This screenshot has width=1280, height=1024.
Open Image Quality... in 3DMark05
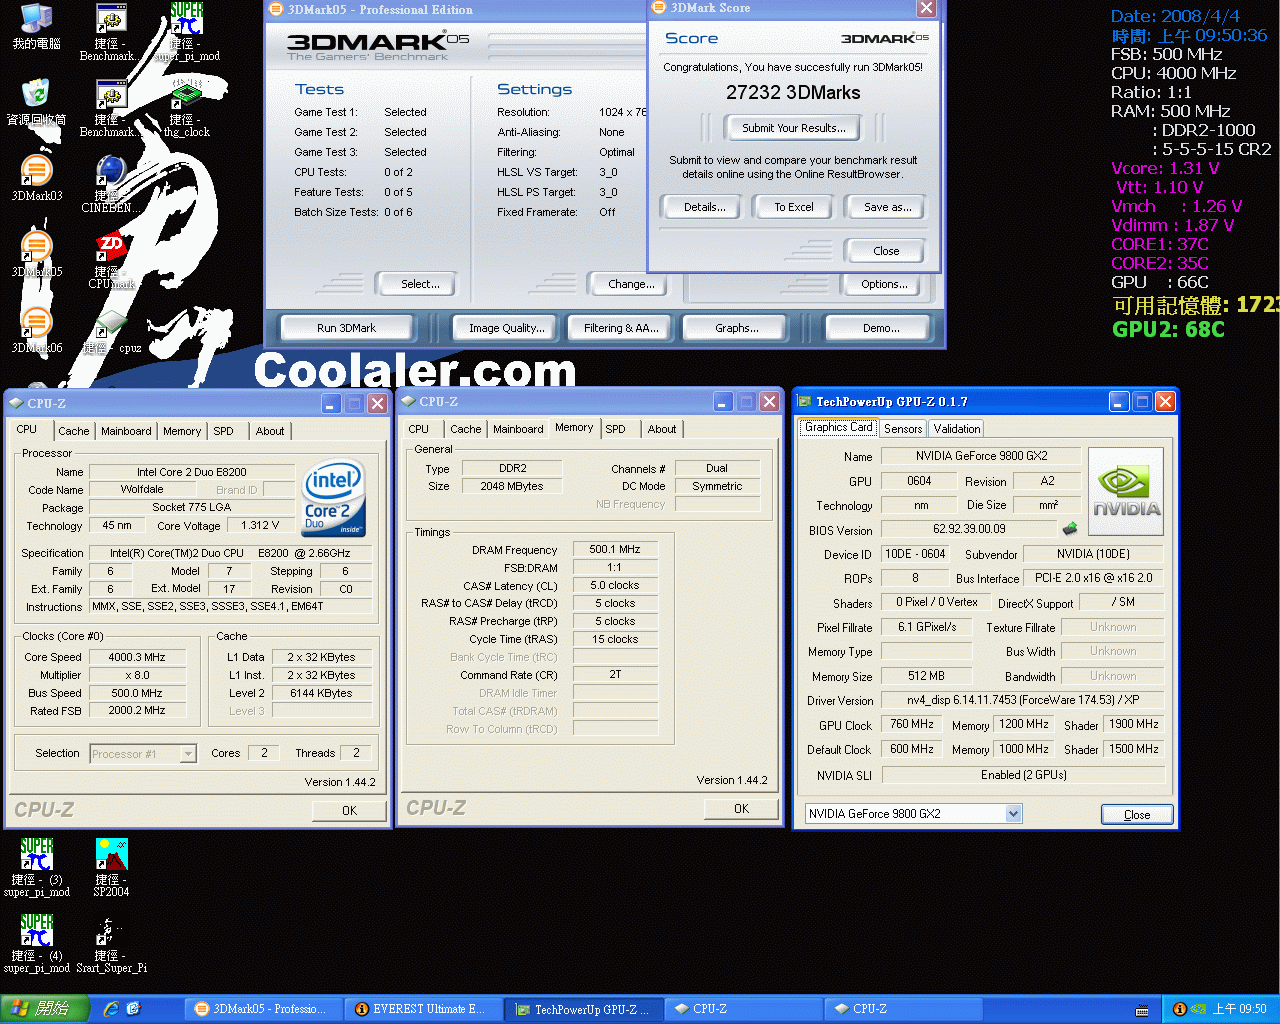pos(507,328)
